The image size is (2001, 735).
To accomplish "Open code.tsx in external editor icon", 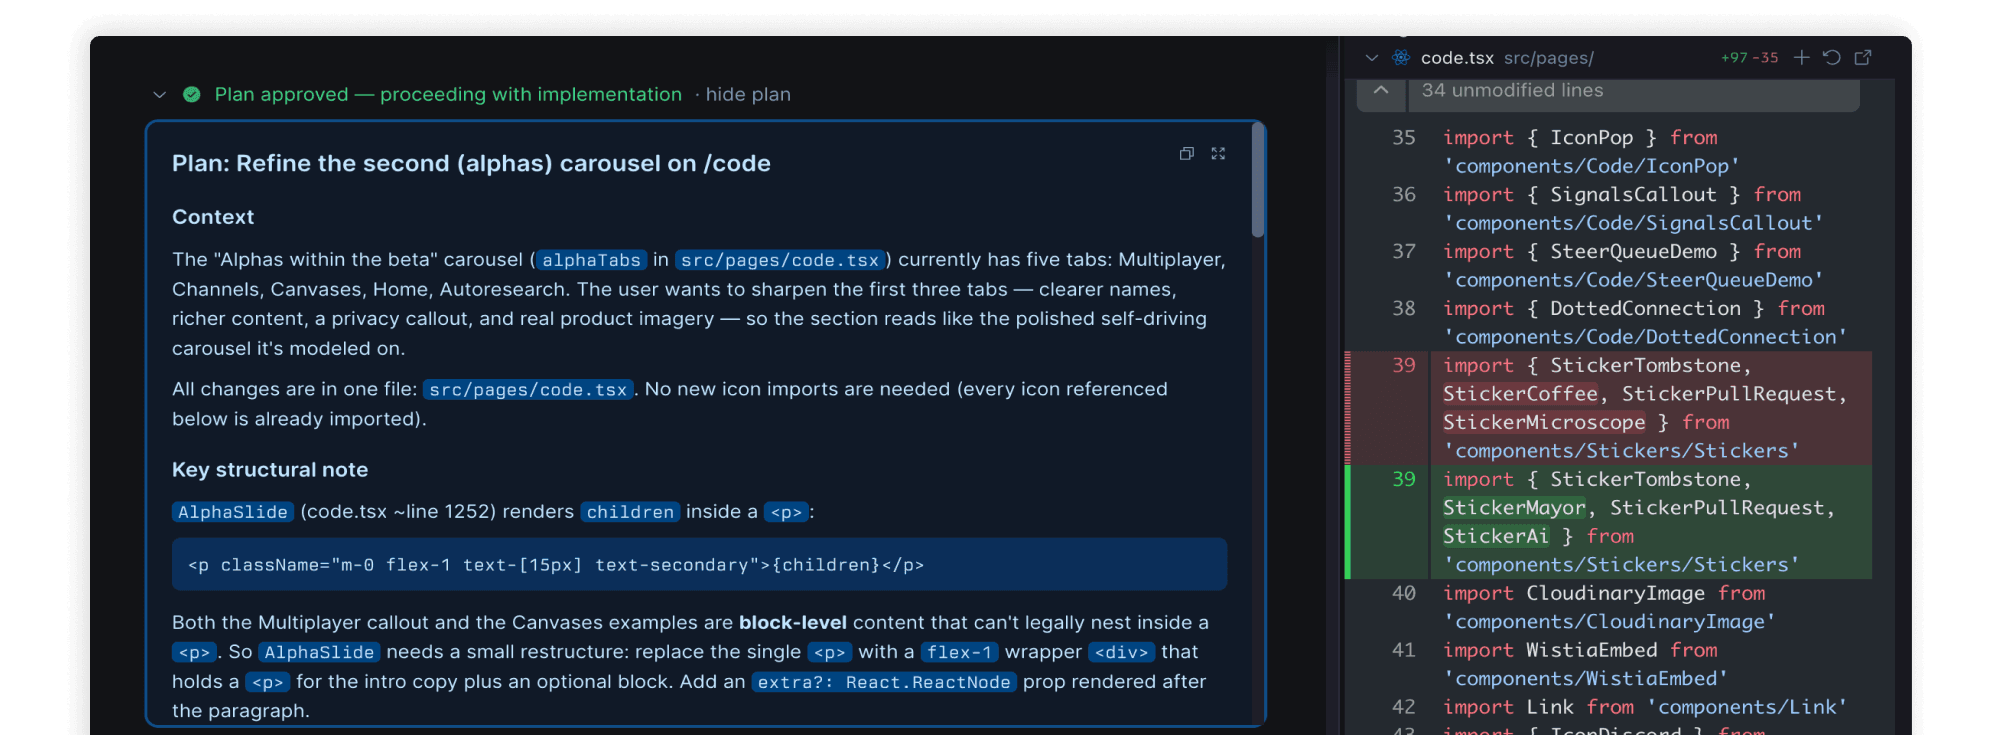I will [x=1863, y=58].
